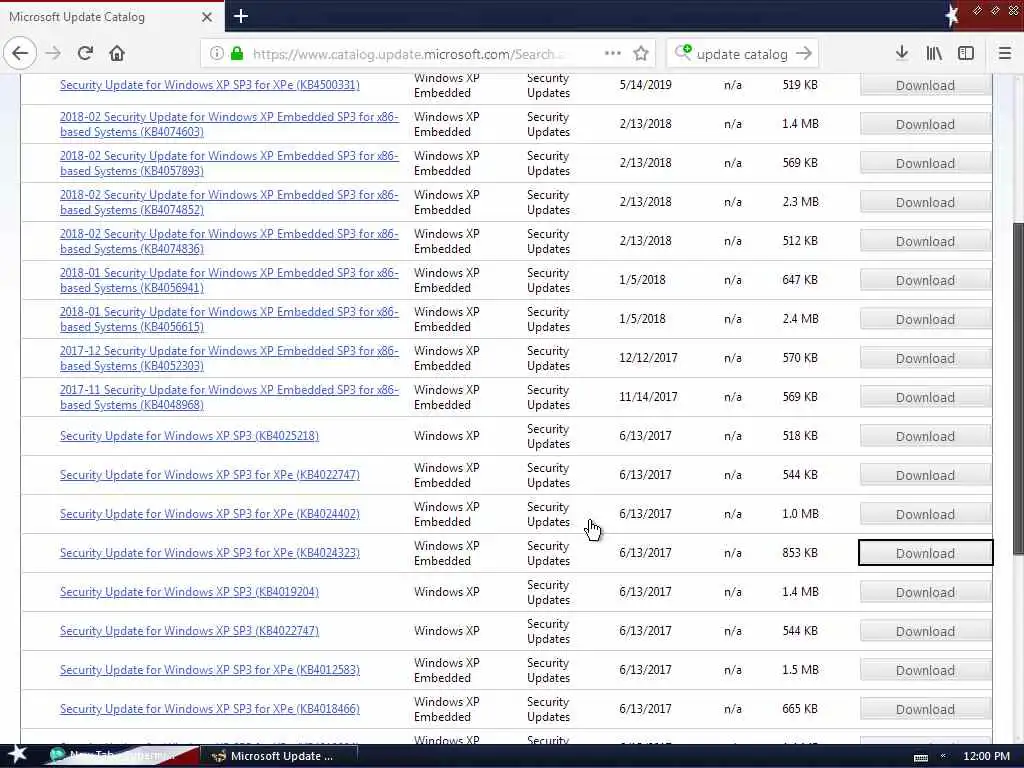Click the 12:00 PM clock
This screenshot has width=1024, height=768.
(986, 756)
